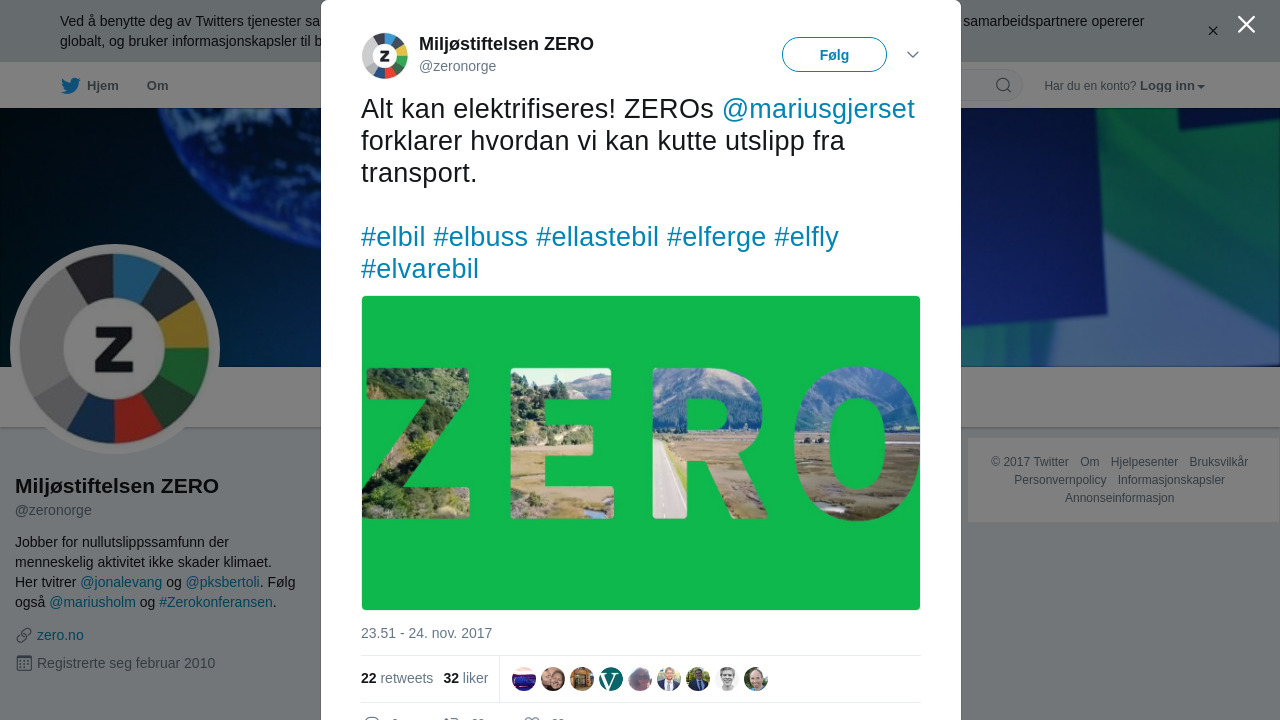Viewport: 1280px width, 720px height.
Task: Open the green ZERO tweet image
Action: coord(641,453)
